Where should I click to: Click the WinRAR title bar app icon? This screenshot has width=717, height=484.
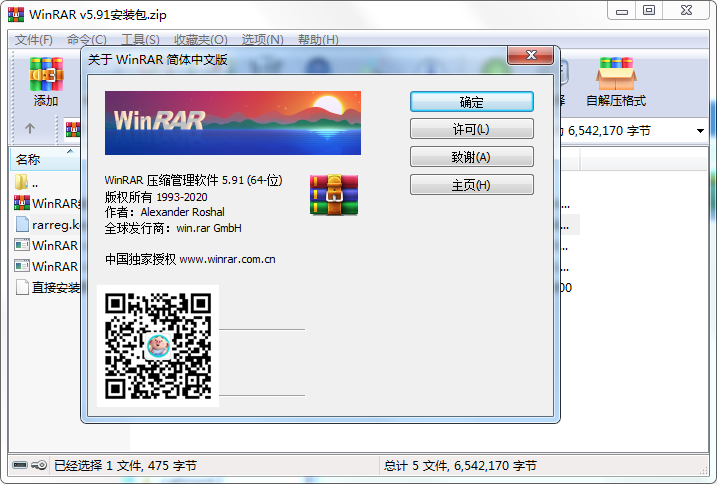pos(16,14)
